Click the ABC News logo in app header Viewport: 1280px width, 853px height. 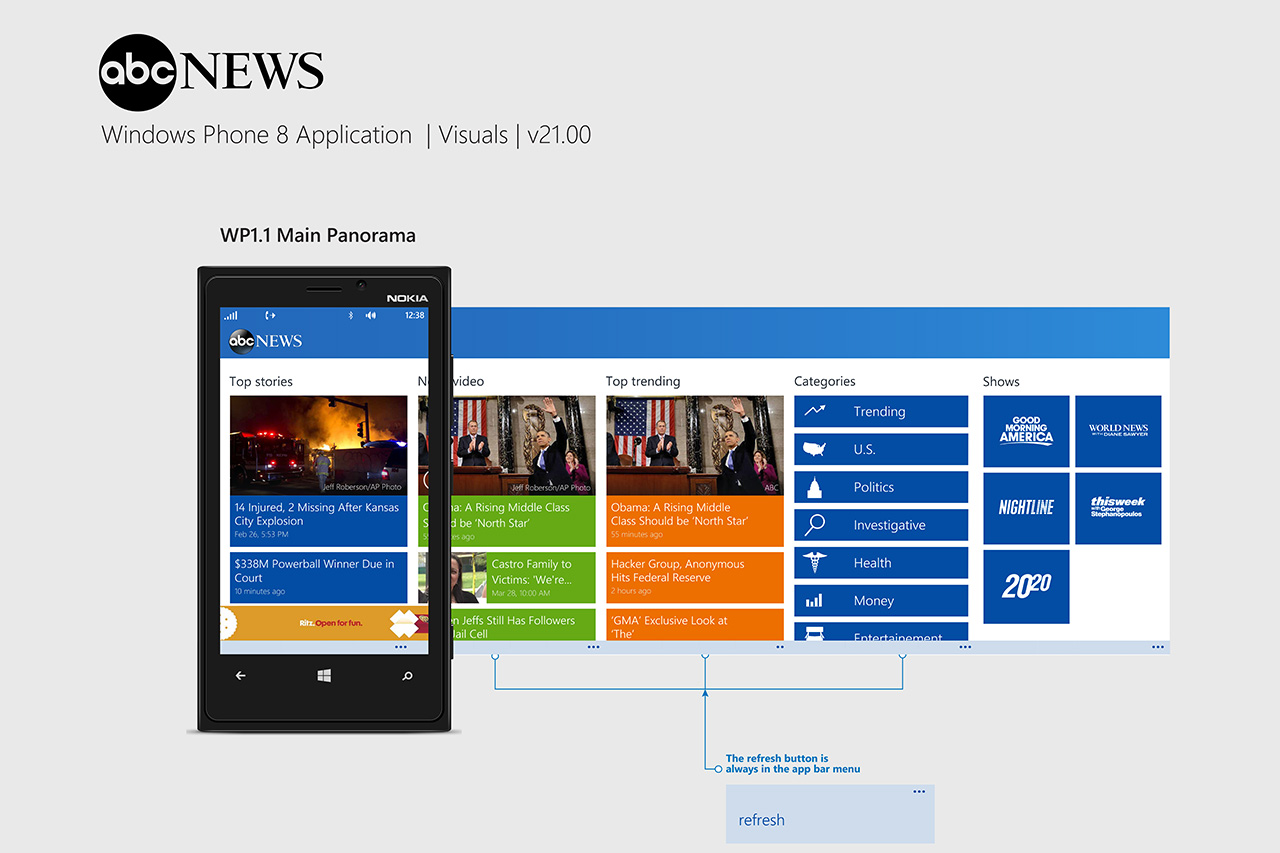pos(265,341)
